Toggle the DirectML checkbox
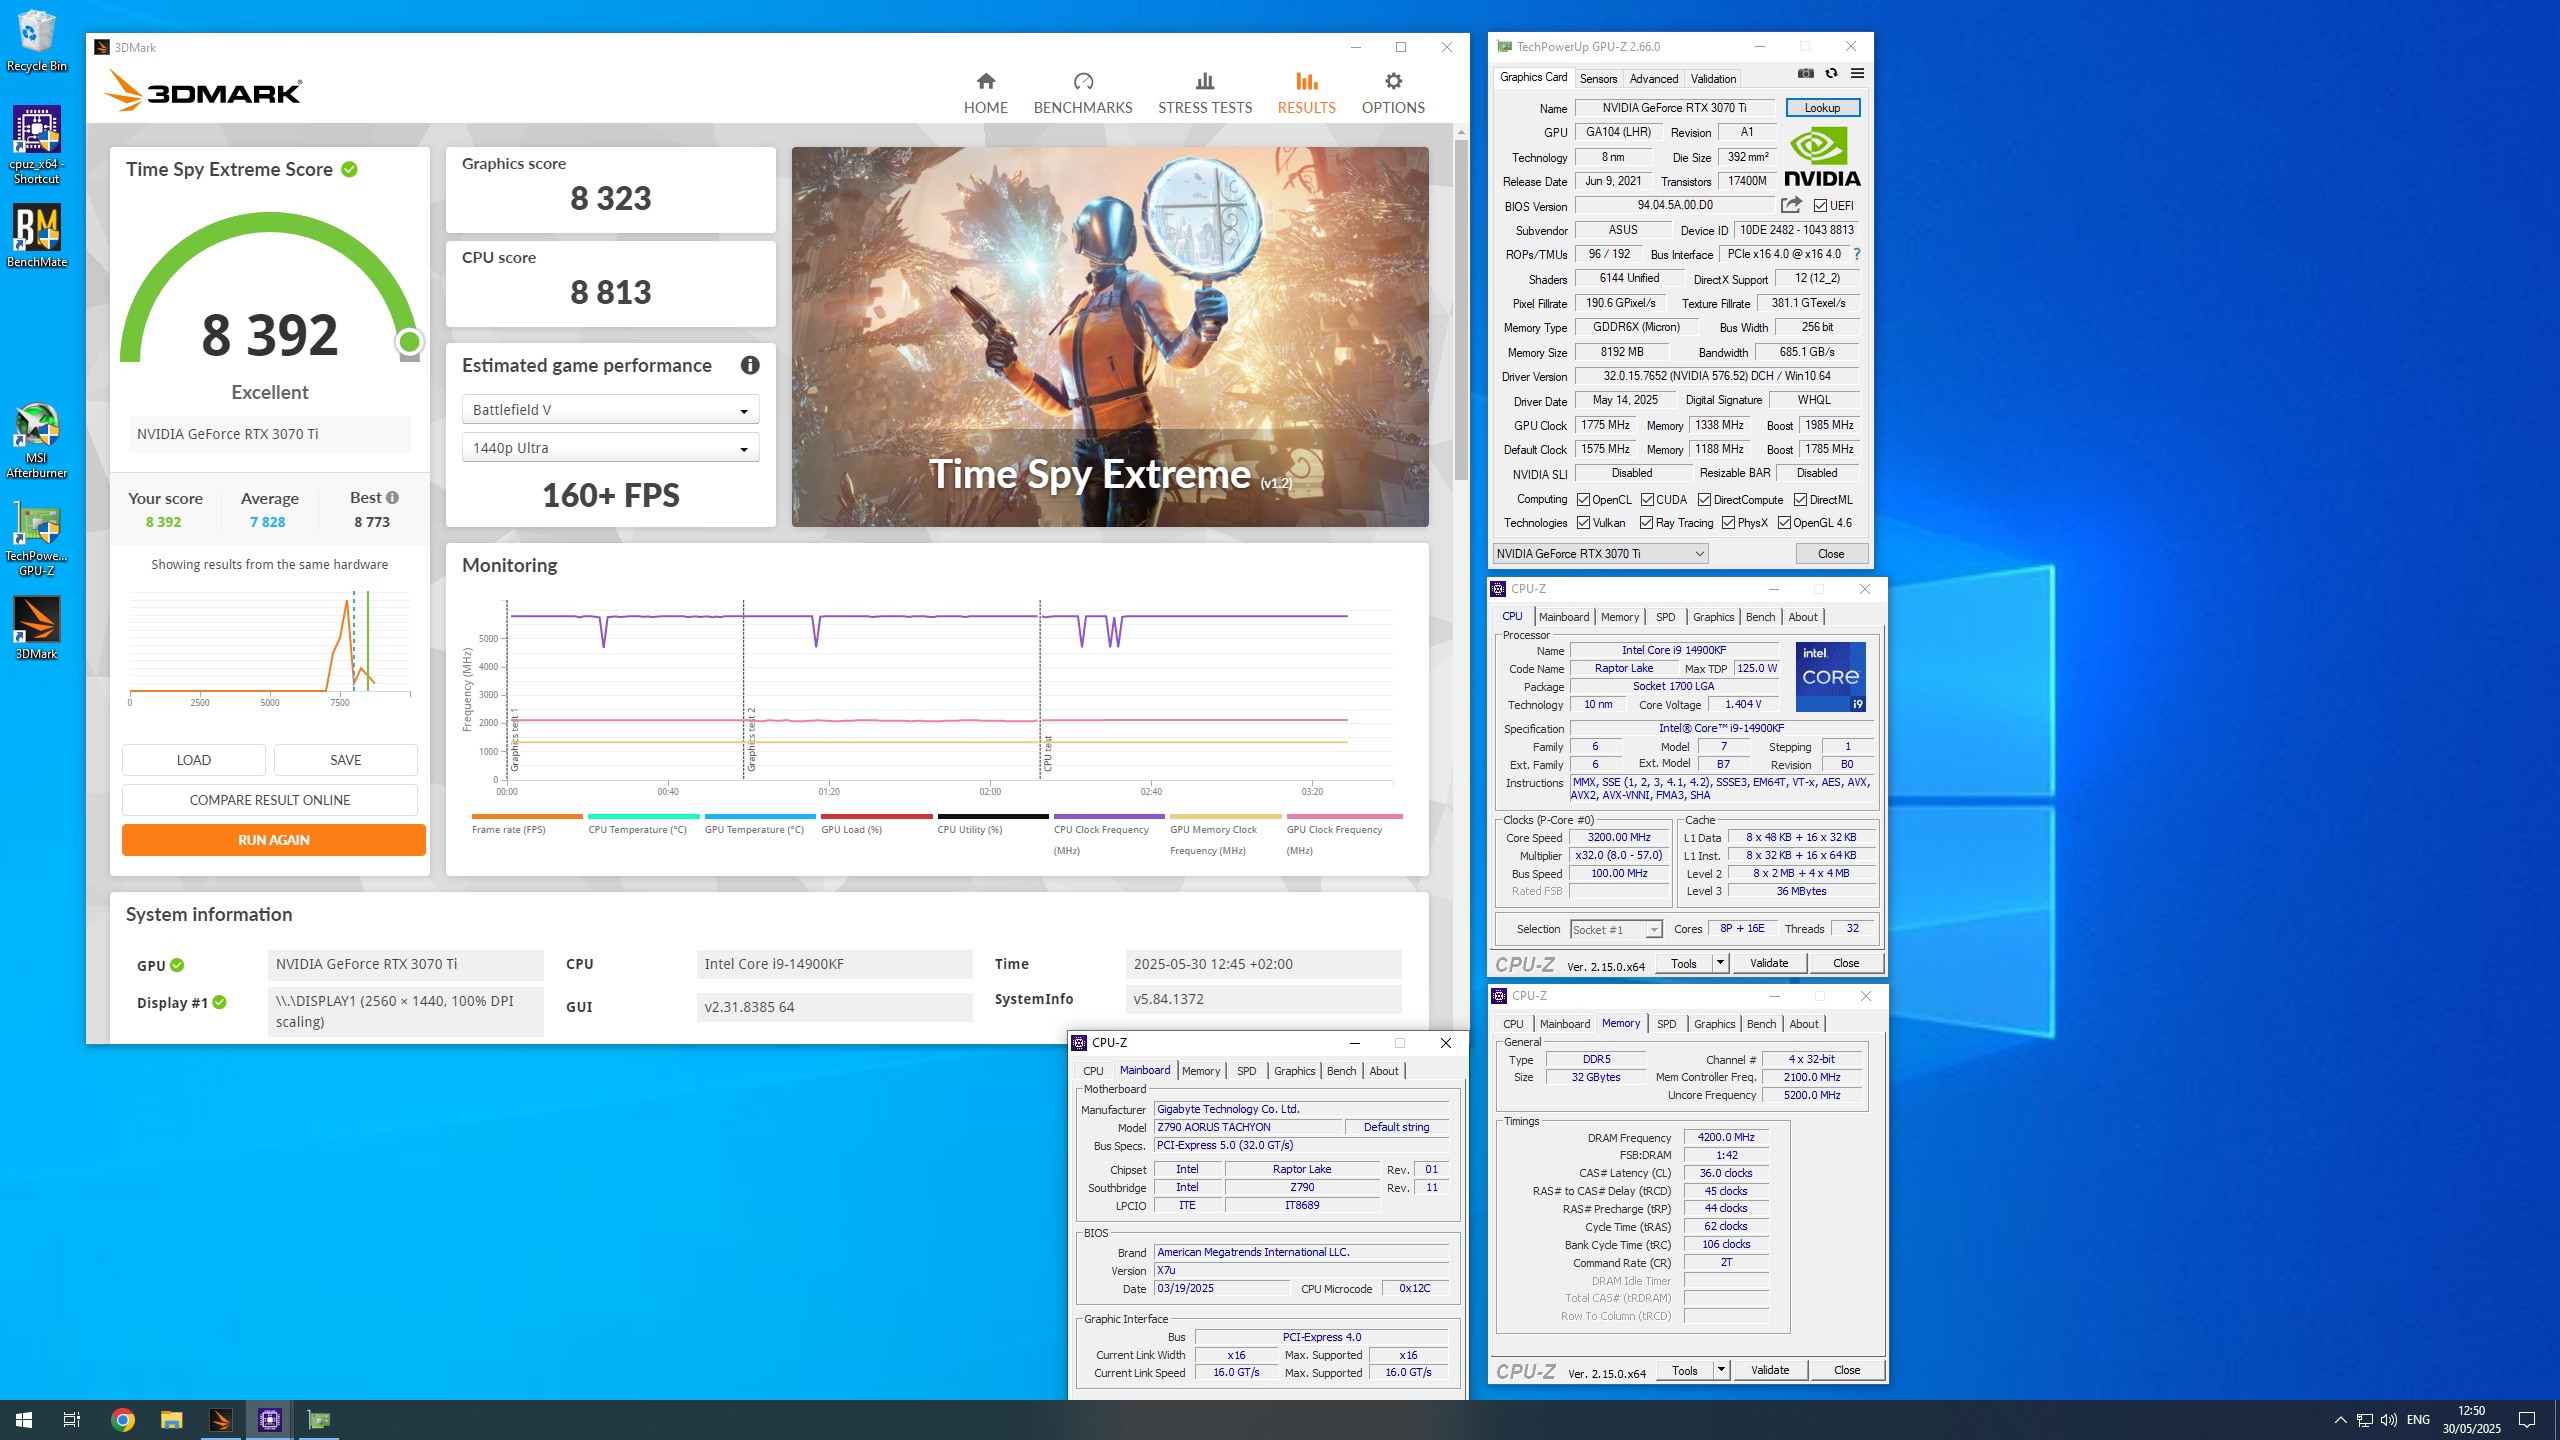This screenshot has width=2560, height=1440. (1800, 500)
